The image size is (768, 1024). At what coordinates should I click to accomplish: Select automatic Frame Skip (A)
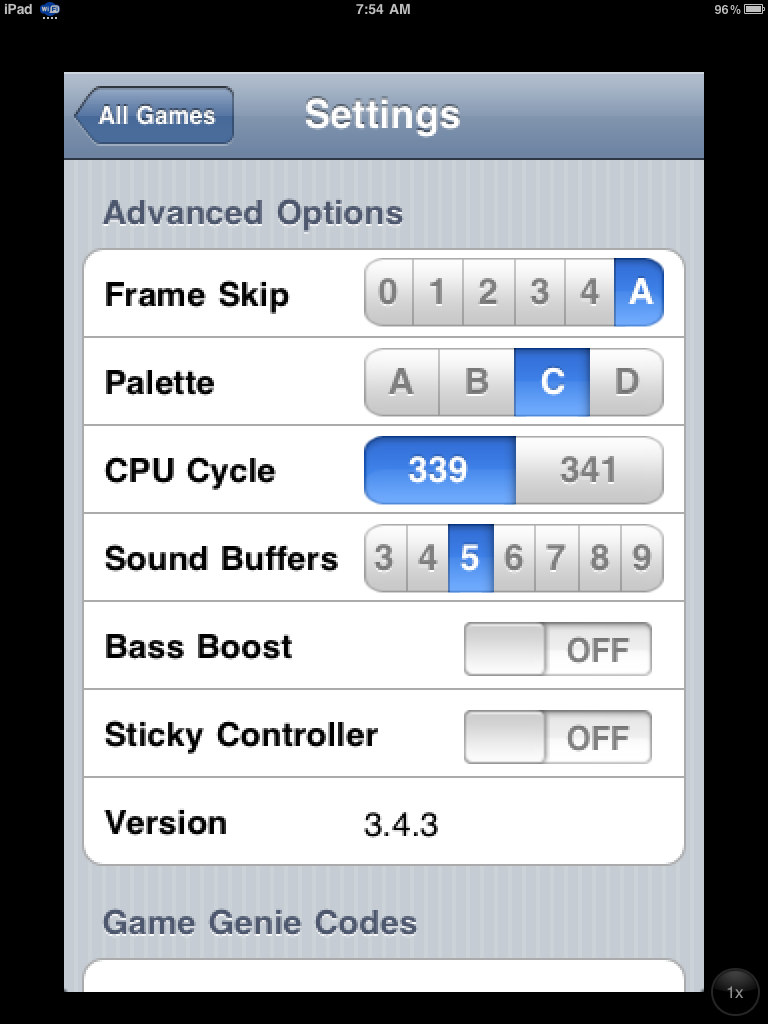pos(639,293)
